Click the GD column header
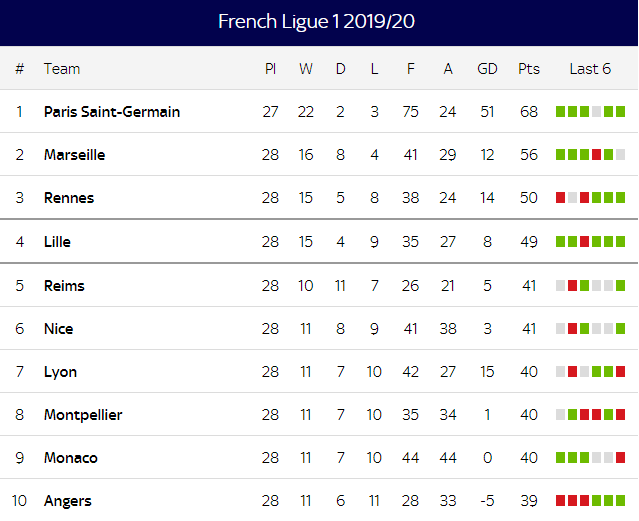This screenshot has width=639, height=521. click(x=487, y=69)
